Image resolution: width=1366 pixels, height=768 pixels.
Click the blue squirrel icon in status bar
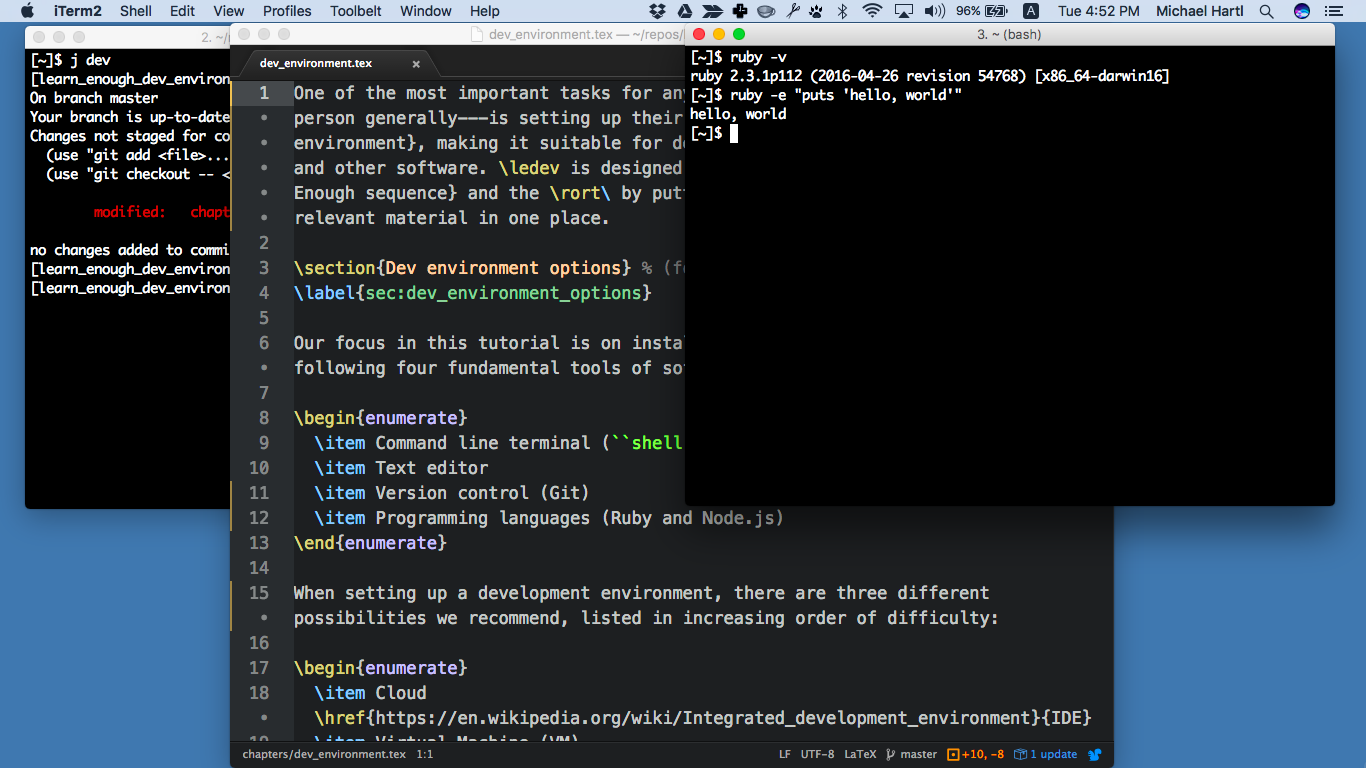click(1095, 755)
